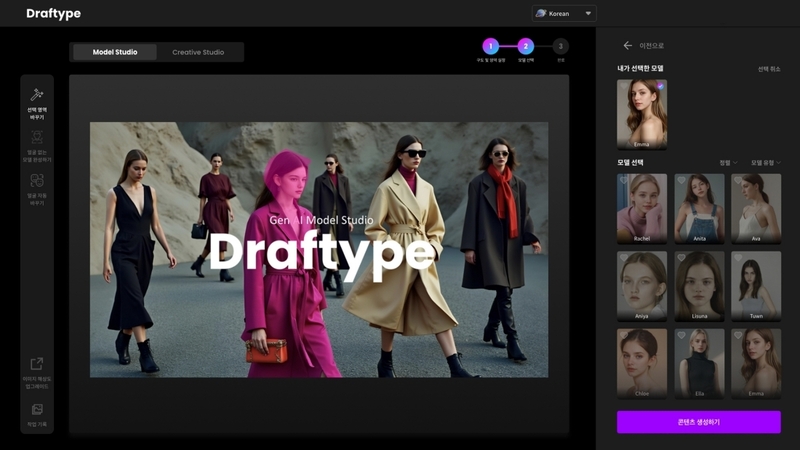Toggle favorite heart on Ella card
This screenshot has width=800, height=450.
(681, 336)
